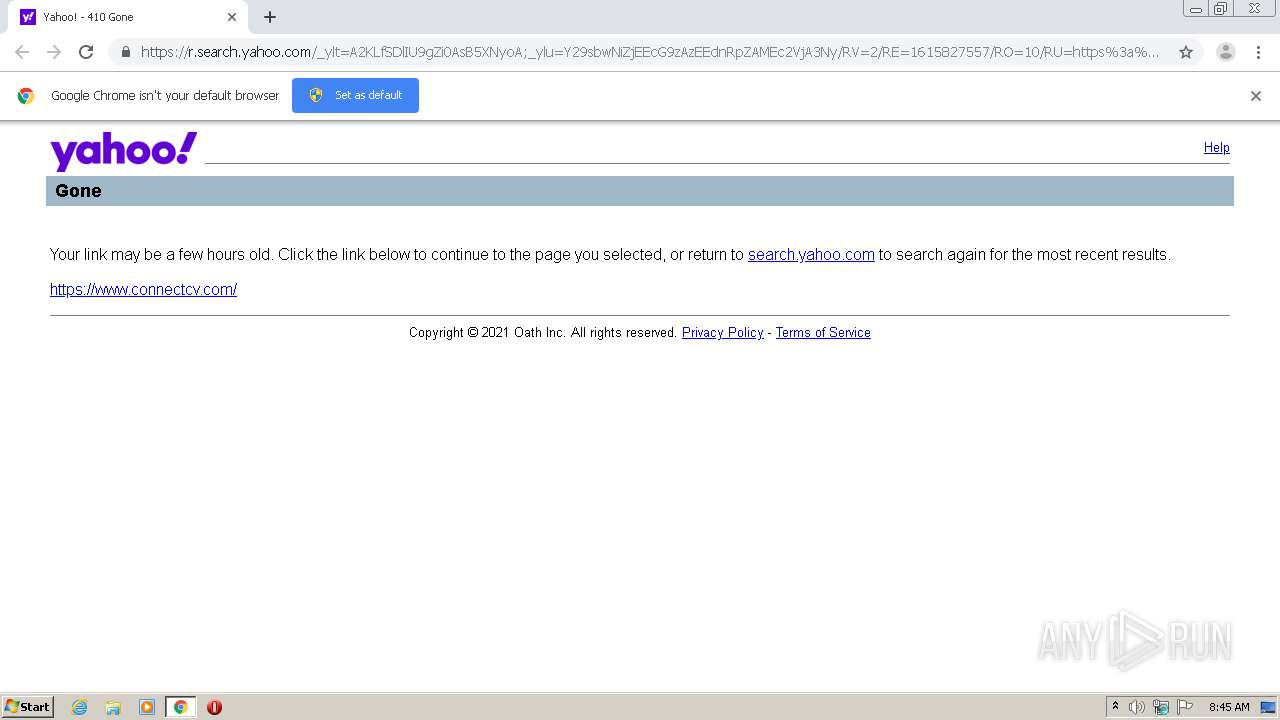
Task: Open the Privacy Policy link
Action: (x=722, y=332)
